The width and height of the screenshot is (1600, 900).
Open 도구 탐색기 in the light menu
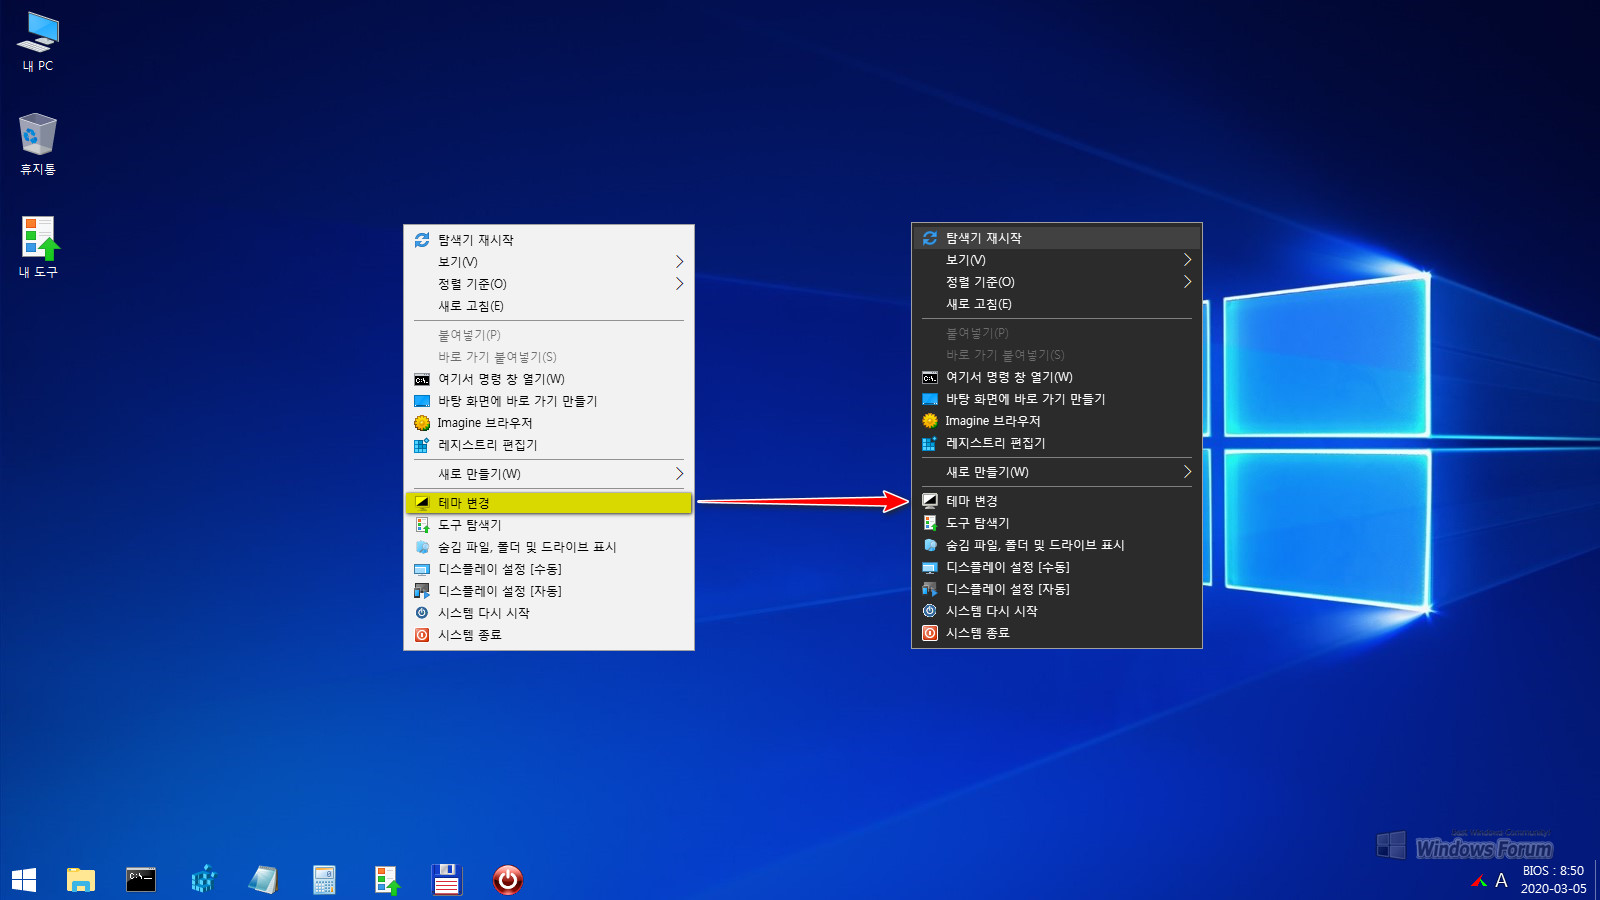click(x=549, y=525)
